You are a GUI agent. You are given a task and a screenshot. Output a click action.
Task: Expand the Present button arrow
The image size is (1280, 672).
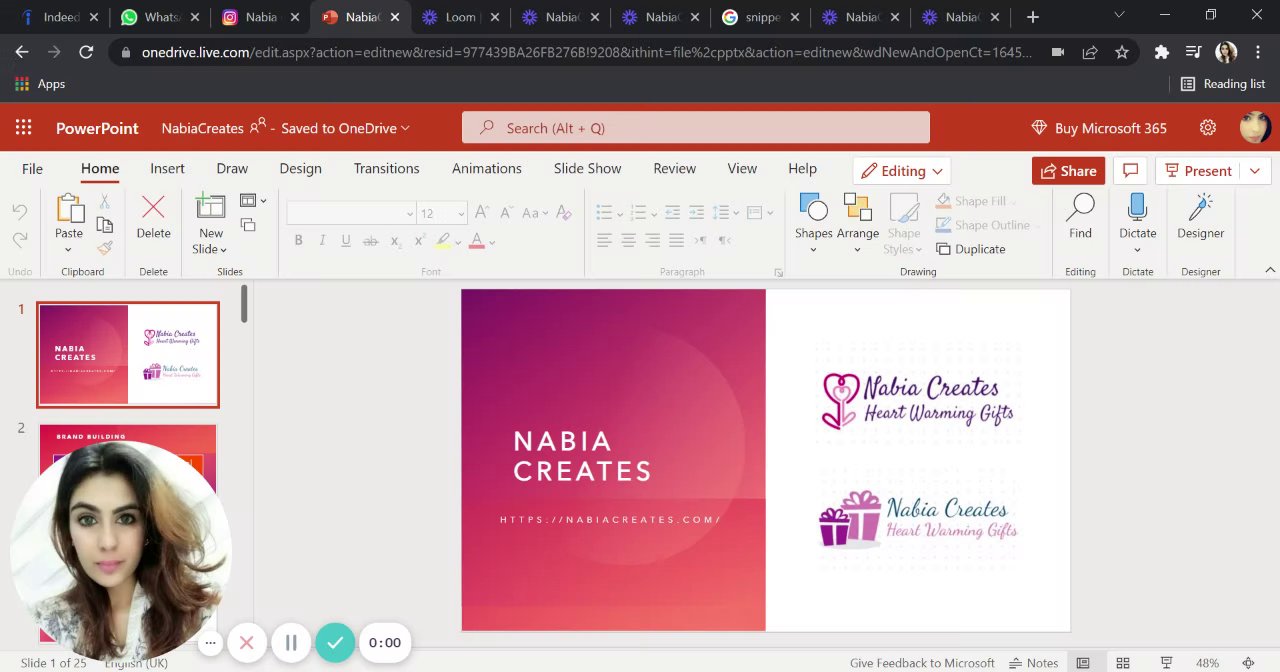tap(1255, 171)
